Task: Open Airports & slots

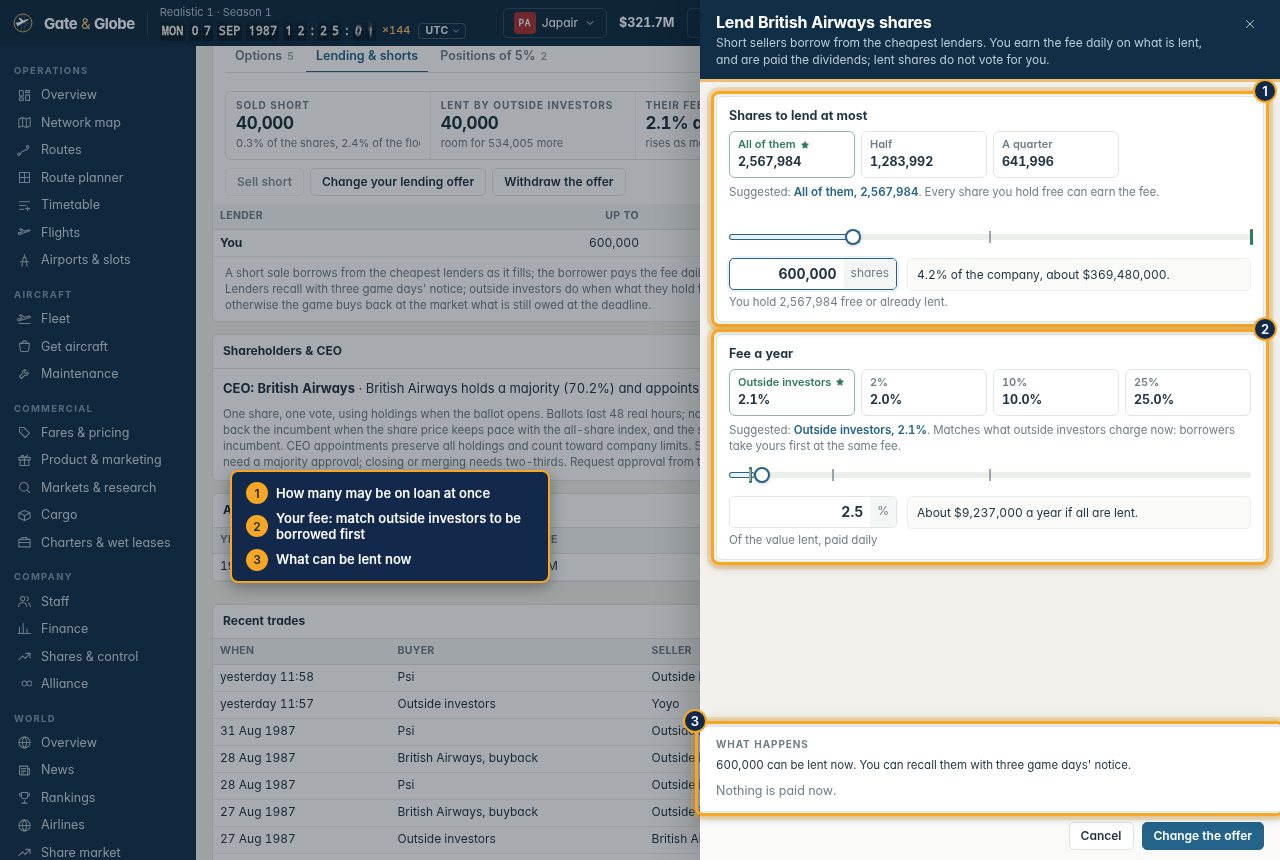Action: pyautogui.click(x=85, y=260)
